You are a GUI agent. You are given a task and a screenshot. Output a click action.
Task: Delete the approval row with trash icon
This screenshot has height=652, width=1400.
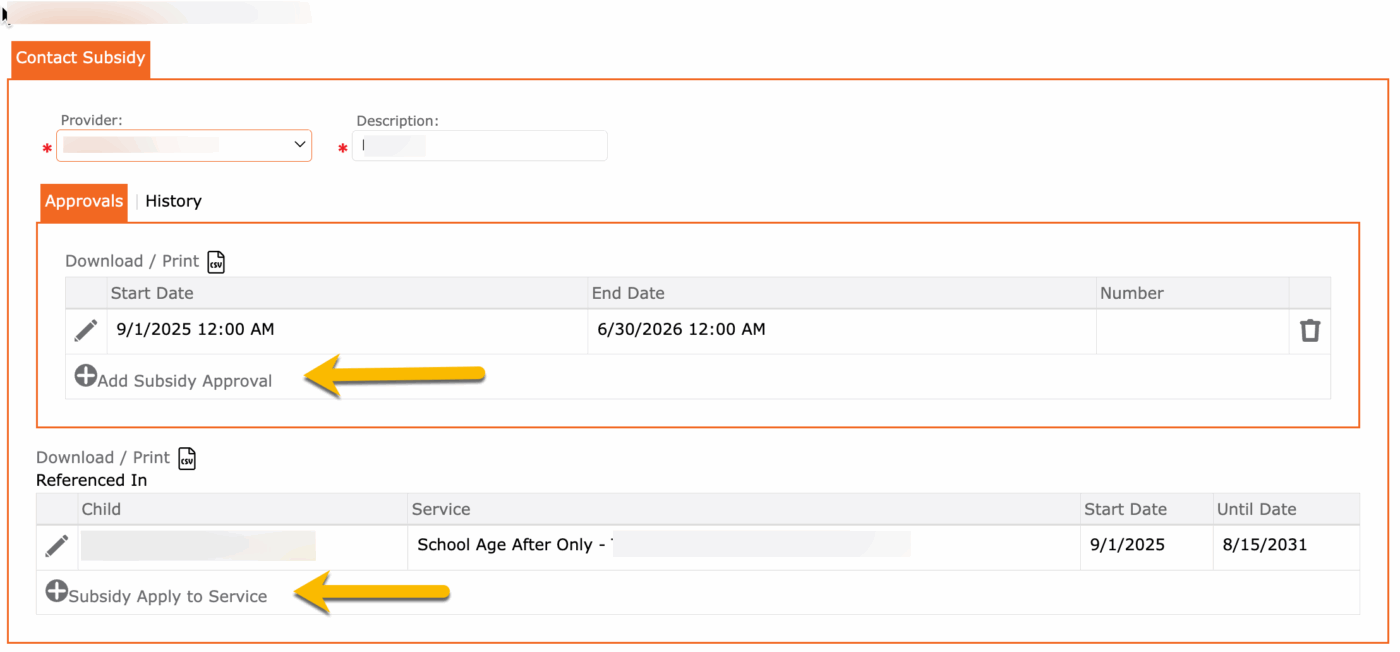pos(1309,330)
